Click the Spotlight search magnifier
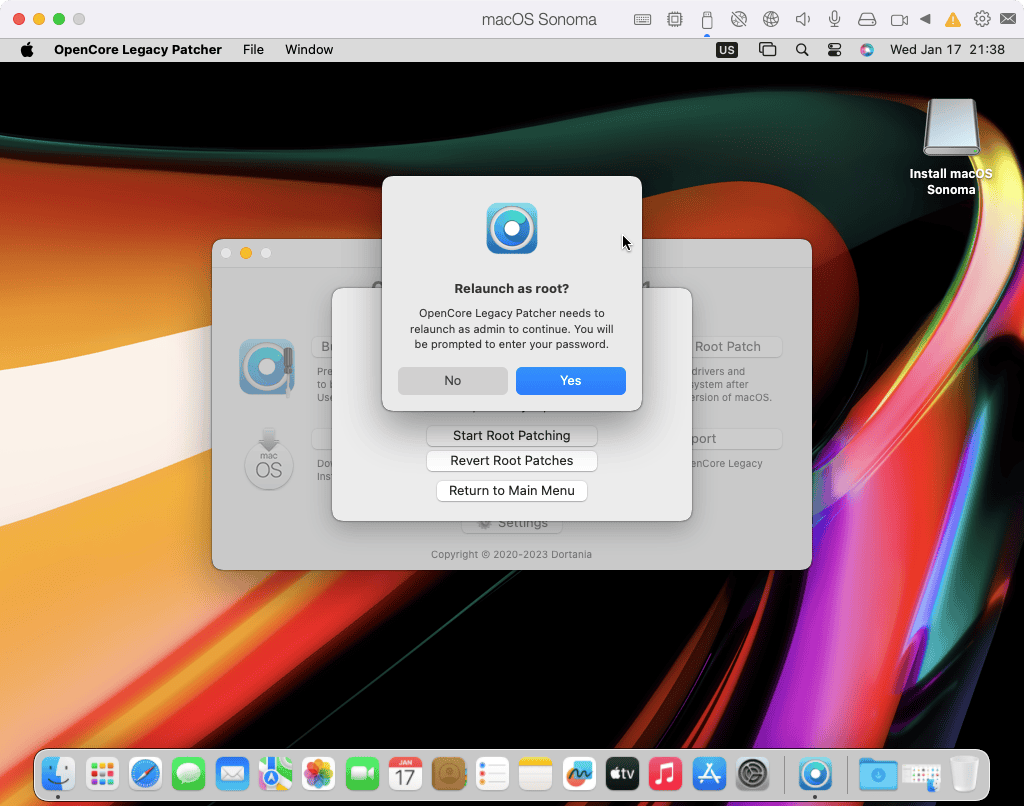Image resolution: width=1024 pixels, height=806 pixels. 802,50
